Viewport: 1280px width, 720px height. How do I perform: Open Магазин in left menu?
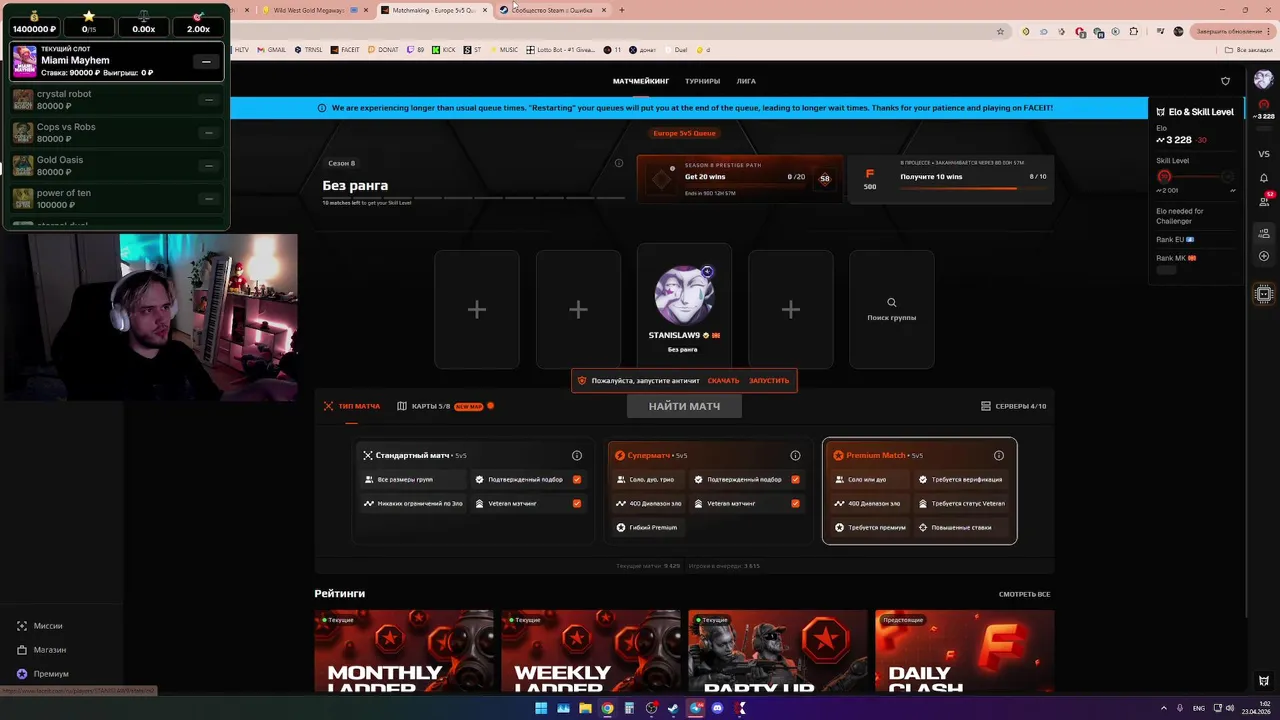point(50,650)
